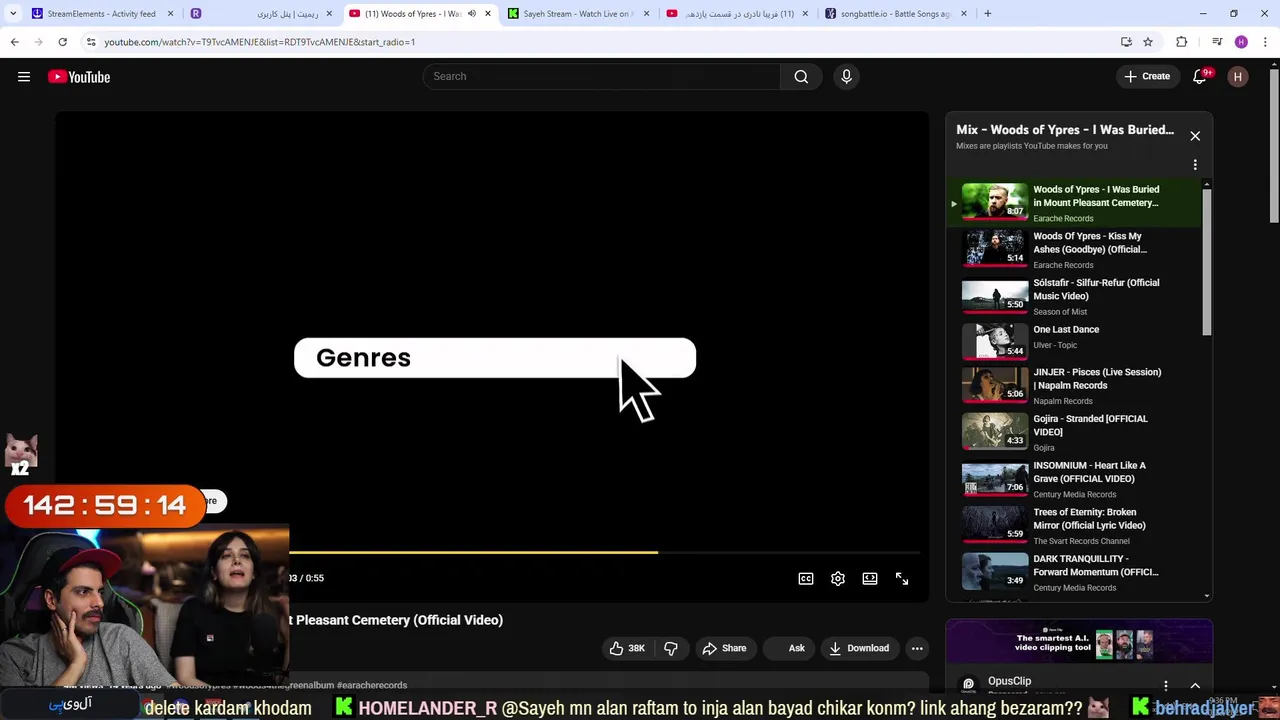Screen dimensions: 1280x720
Task: Open more actions menu below video
Action: tap(917, 648)
